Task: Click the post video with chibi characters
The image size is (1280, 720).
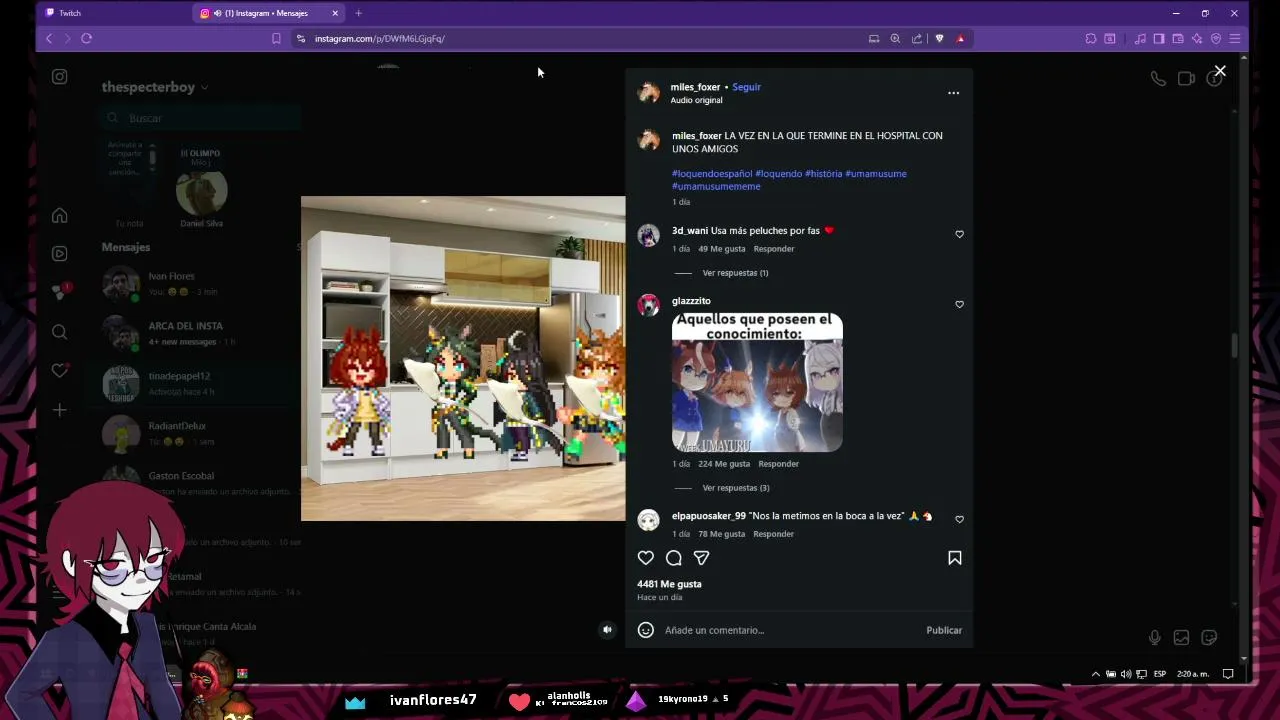Action: click(x=463, y=358)
